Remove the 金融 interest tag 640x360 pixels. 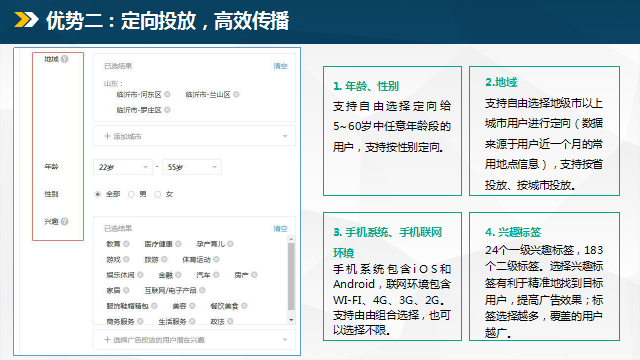pos(178,275)
